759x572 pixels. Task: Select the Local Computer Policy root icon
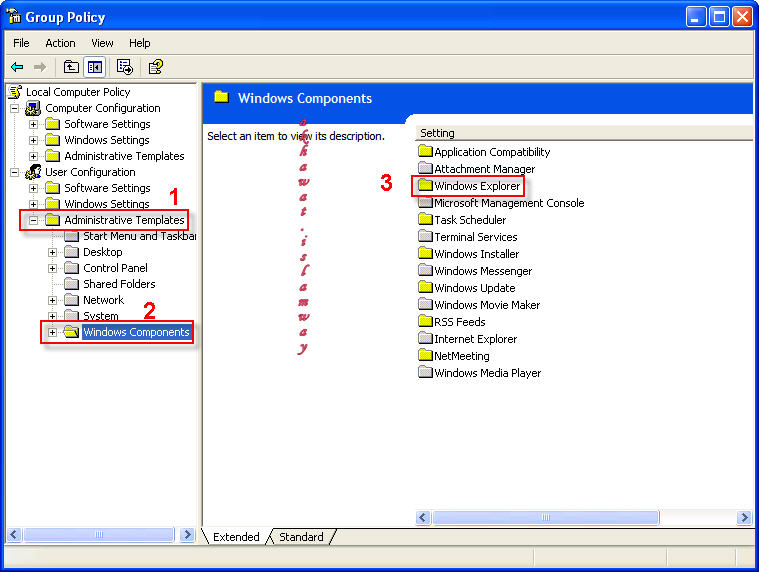(x=15, y=91)
